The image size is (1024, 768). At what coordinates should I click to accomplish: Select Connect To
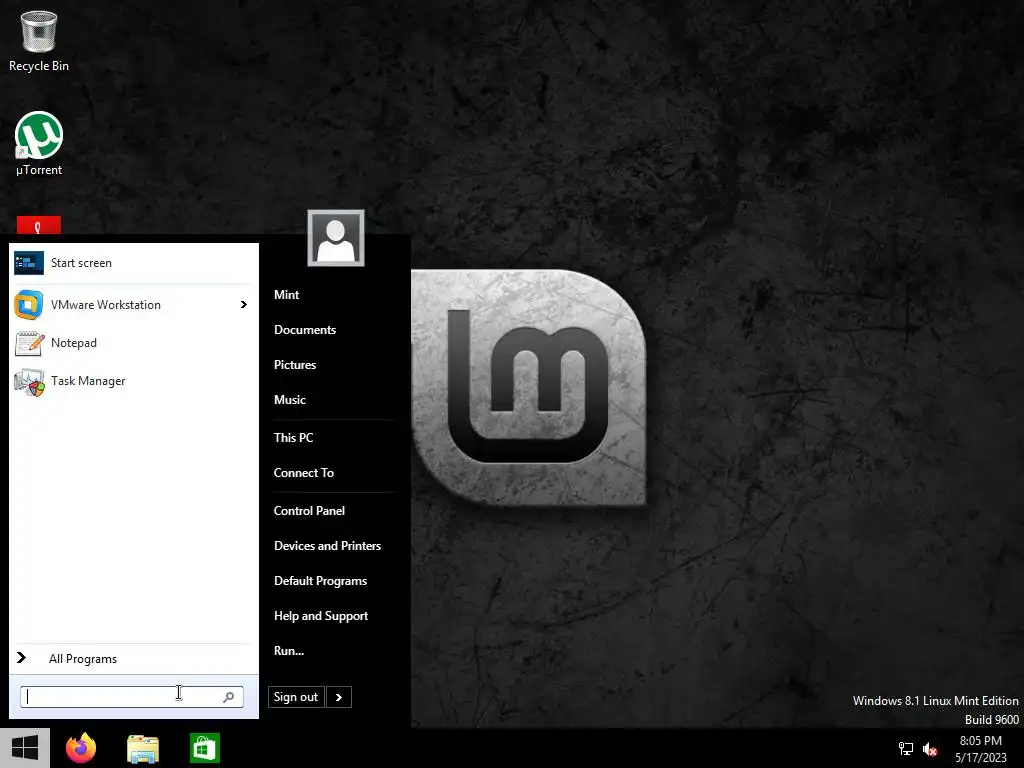tap(304, 473)
